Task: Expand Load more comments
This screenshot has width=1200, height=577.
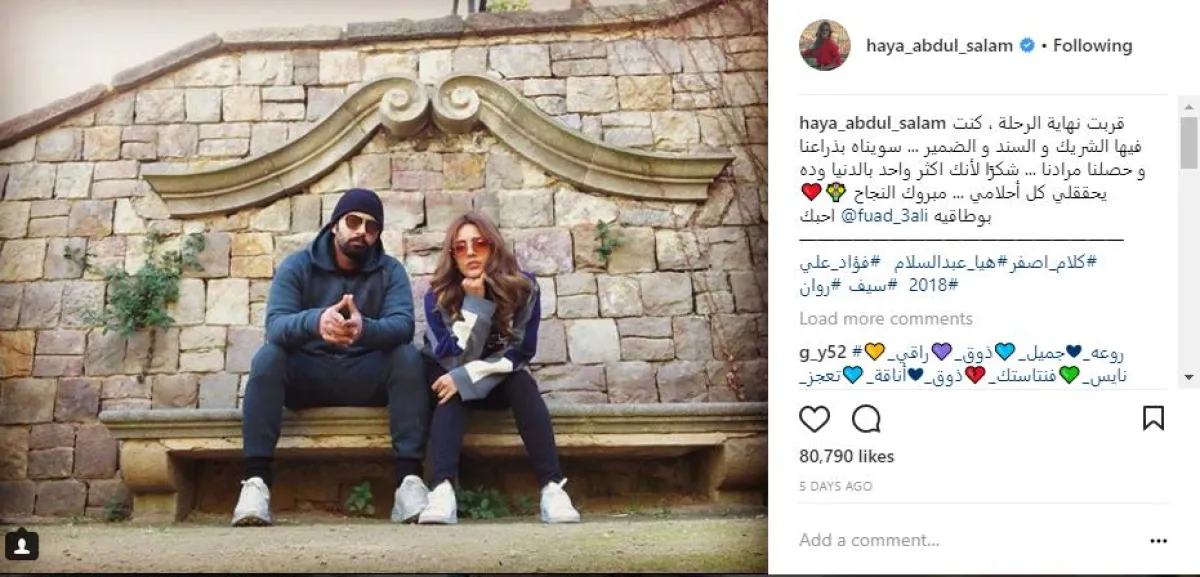Action: click(886, 319)
